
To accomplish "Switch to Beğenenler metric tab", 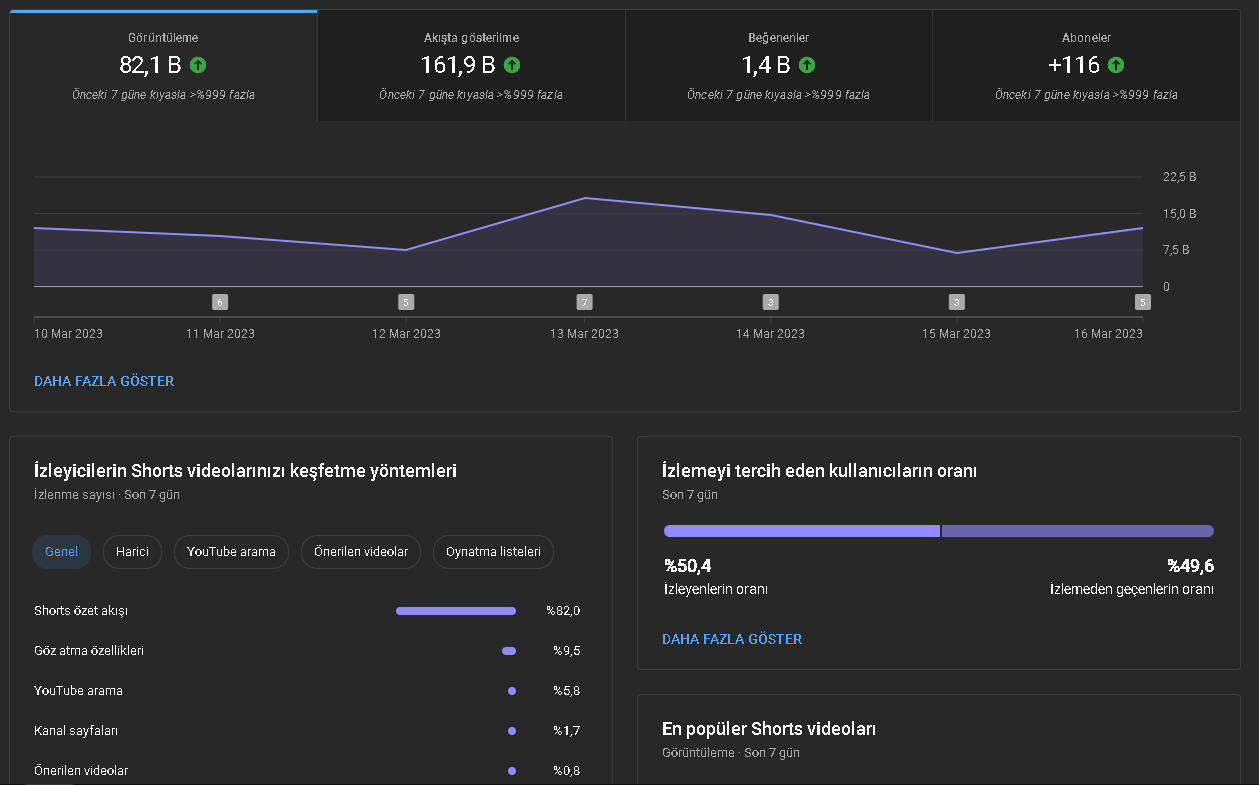I will [x=779, y=66].
